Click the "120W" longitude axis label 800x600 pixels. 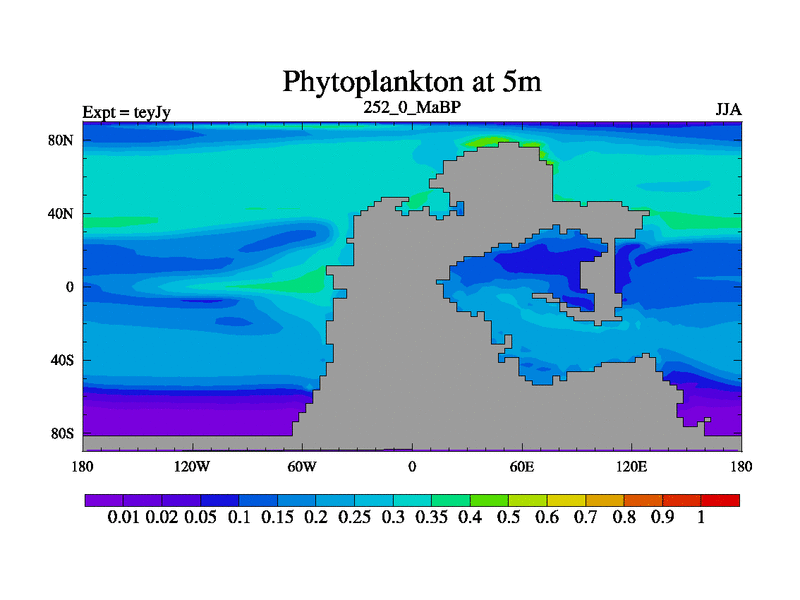192,466
